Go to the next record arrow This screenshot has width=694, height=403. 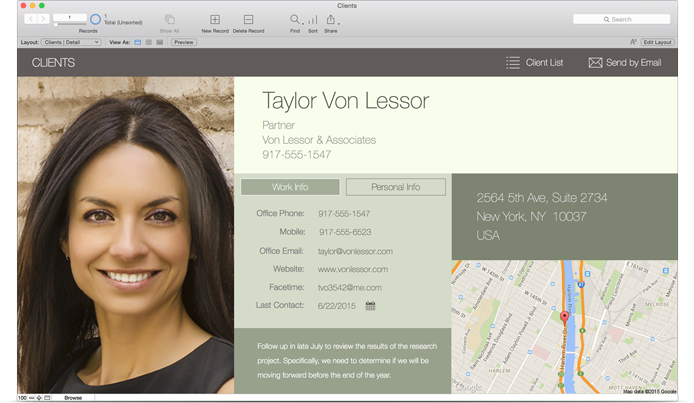click(43, 19)
